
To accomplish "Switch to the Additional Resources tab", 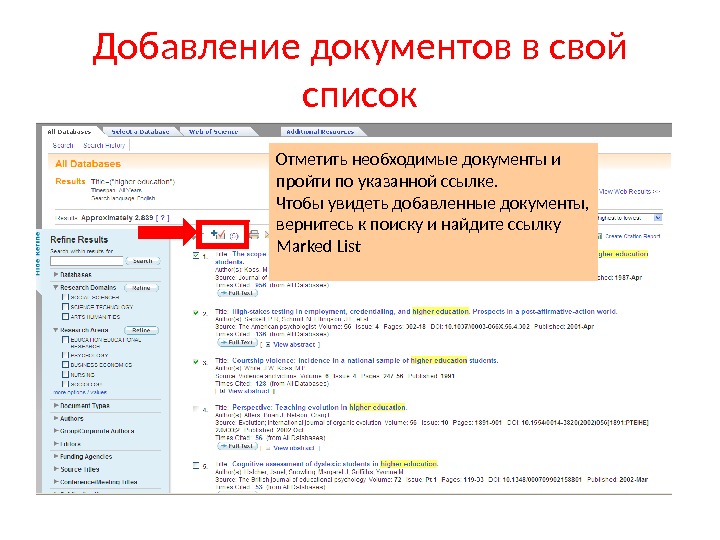I will 320,132.
